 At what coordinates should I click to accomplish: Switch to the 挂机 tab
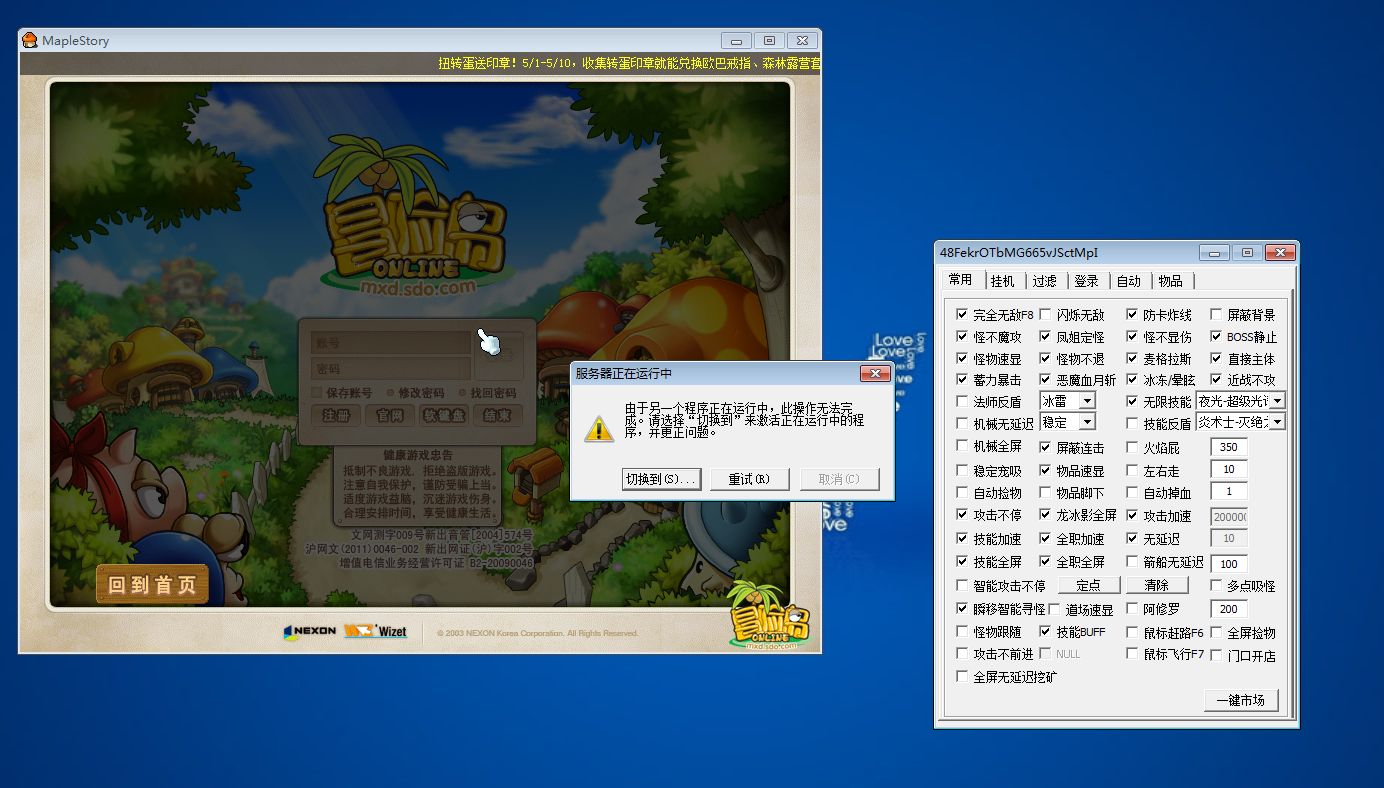click(1003, 281)
